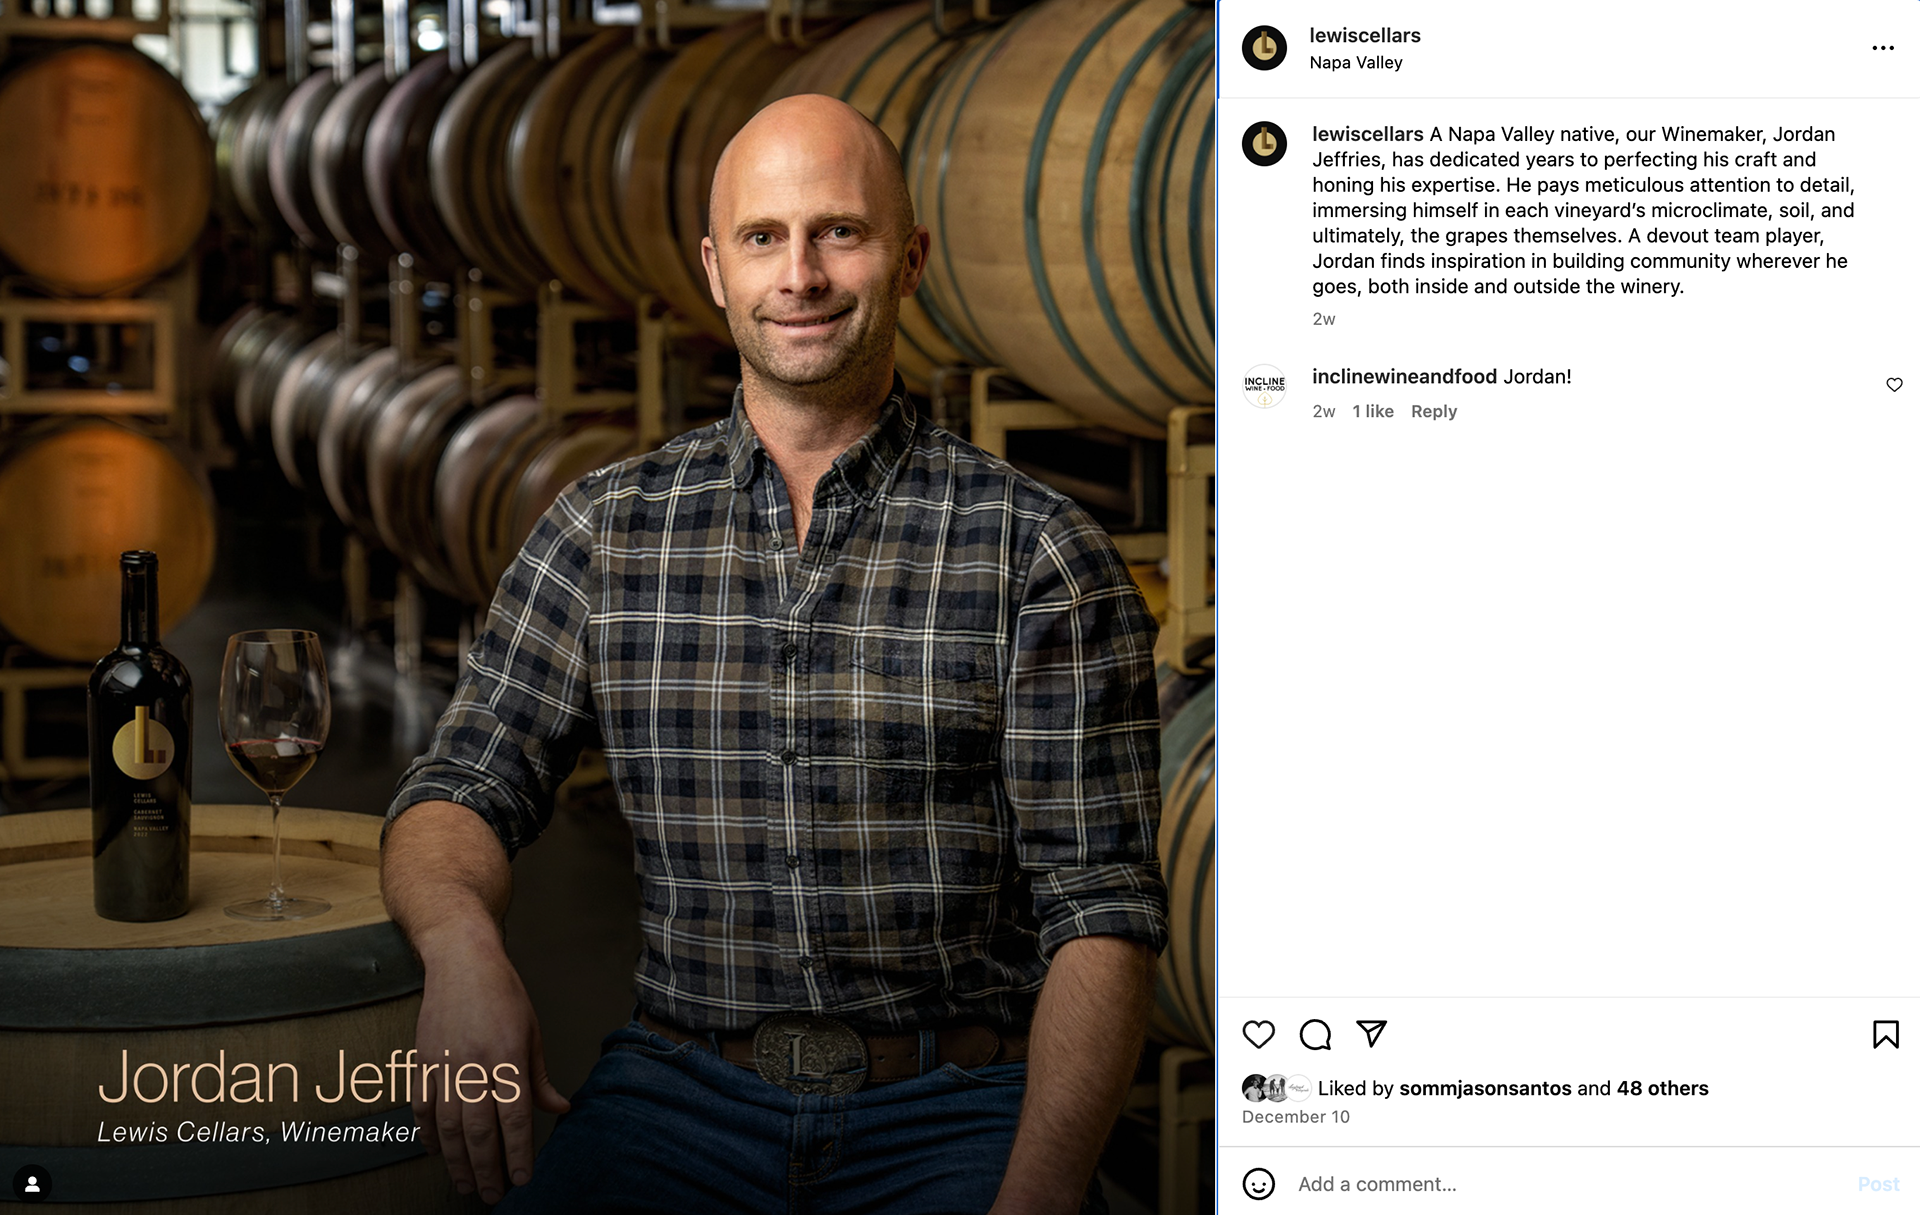This screenshot has height=1215, width=1920.
Task: Open the Napa Valley location link
Action: point(1356,62)
